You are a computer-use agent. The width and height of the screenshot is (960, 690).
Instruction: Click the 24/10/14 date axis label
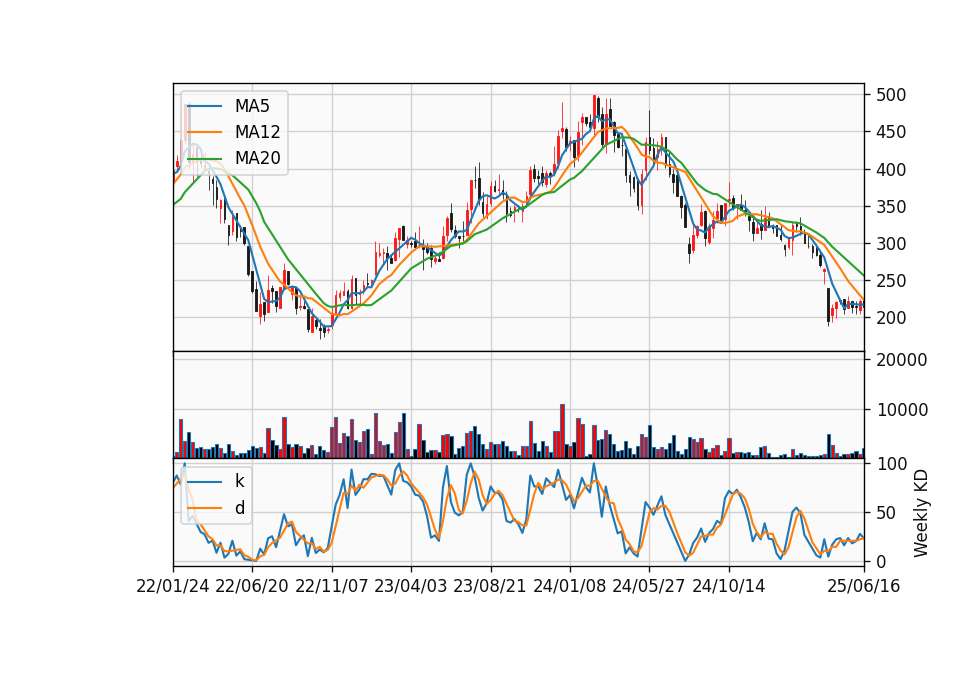729,586
